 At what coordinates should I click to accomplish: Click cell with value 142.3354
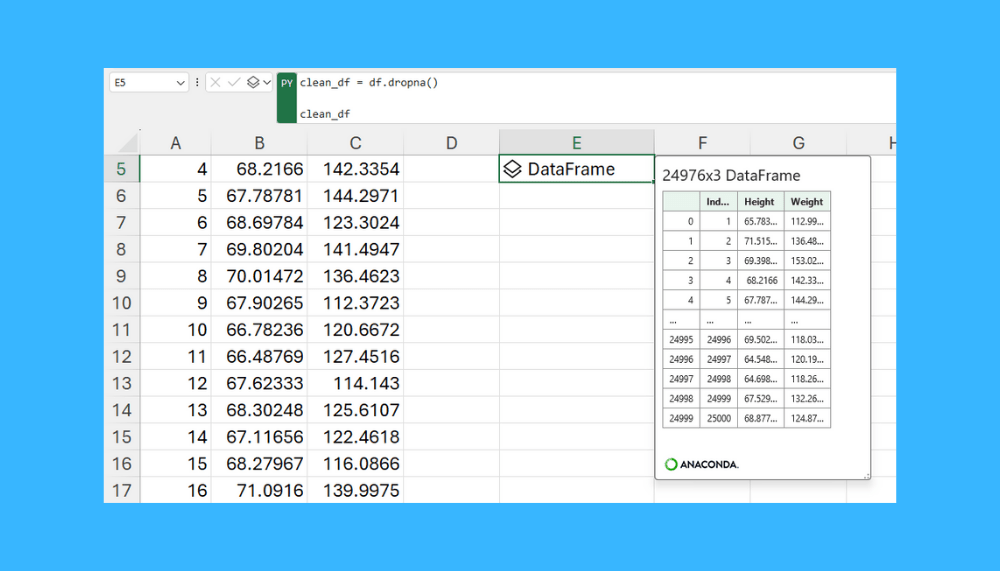click(355, 169)
